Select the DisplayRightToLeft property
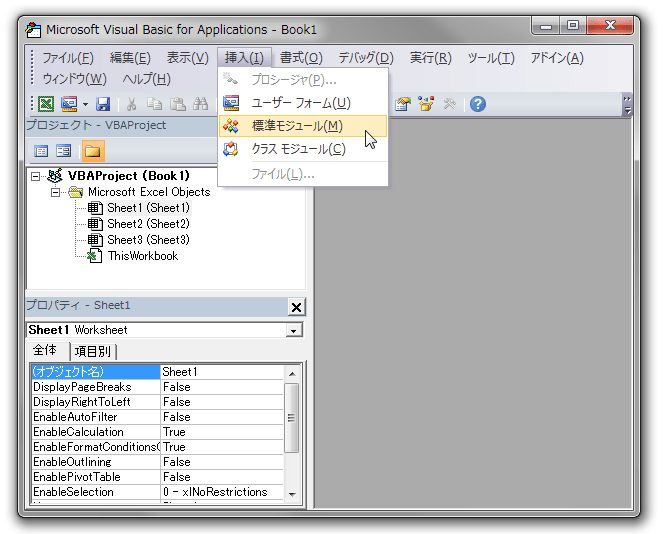663x534 pixels. point(96,402)
